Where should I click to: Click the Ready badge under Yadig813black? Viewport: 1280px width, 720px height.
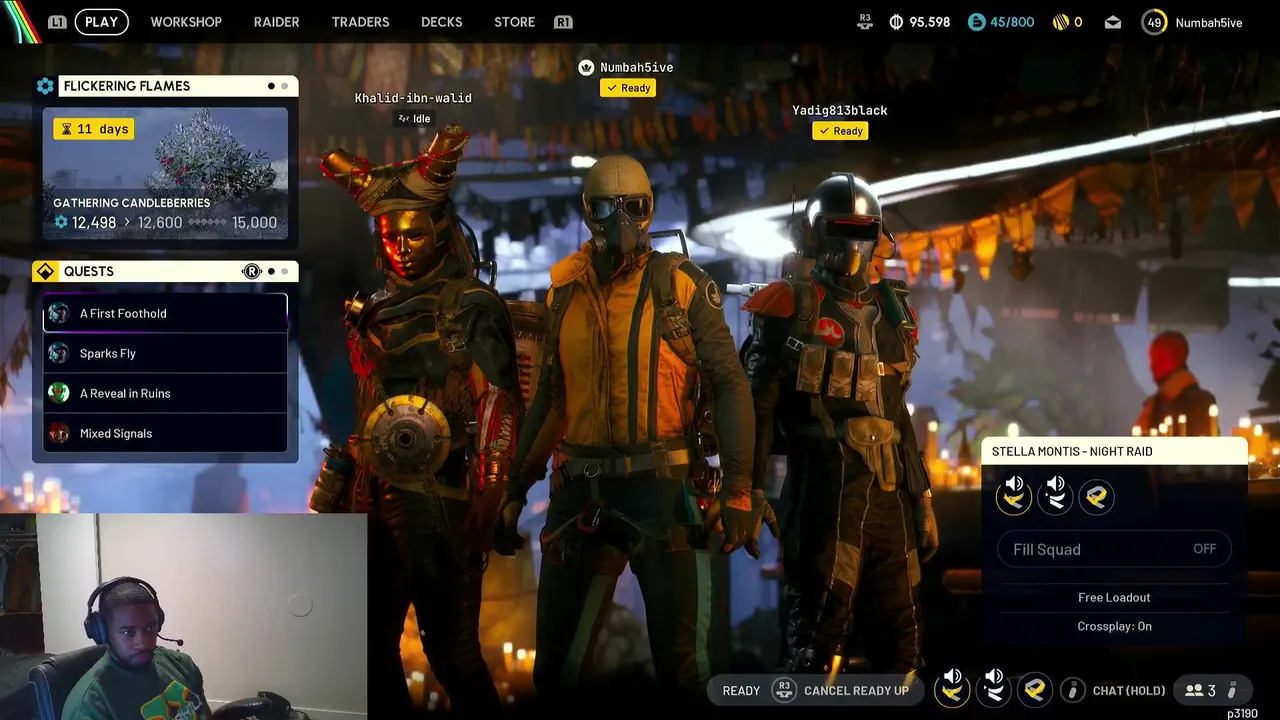[x=840, y=131]
